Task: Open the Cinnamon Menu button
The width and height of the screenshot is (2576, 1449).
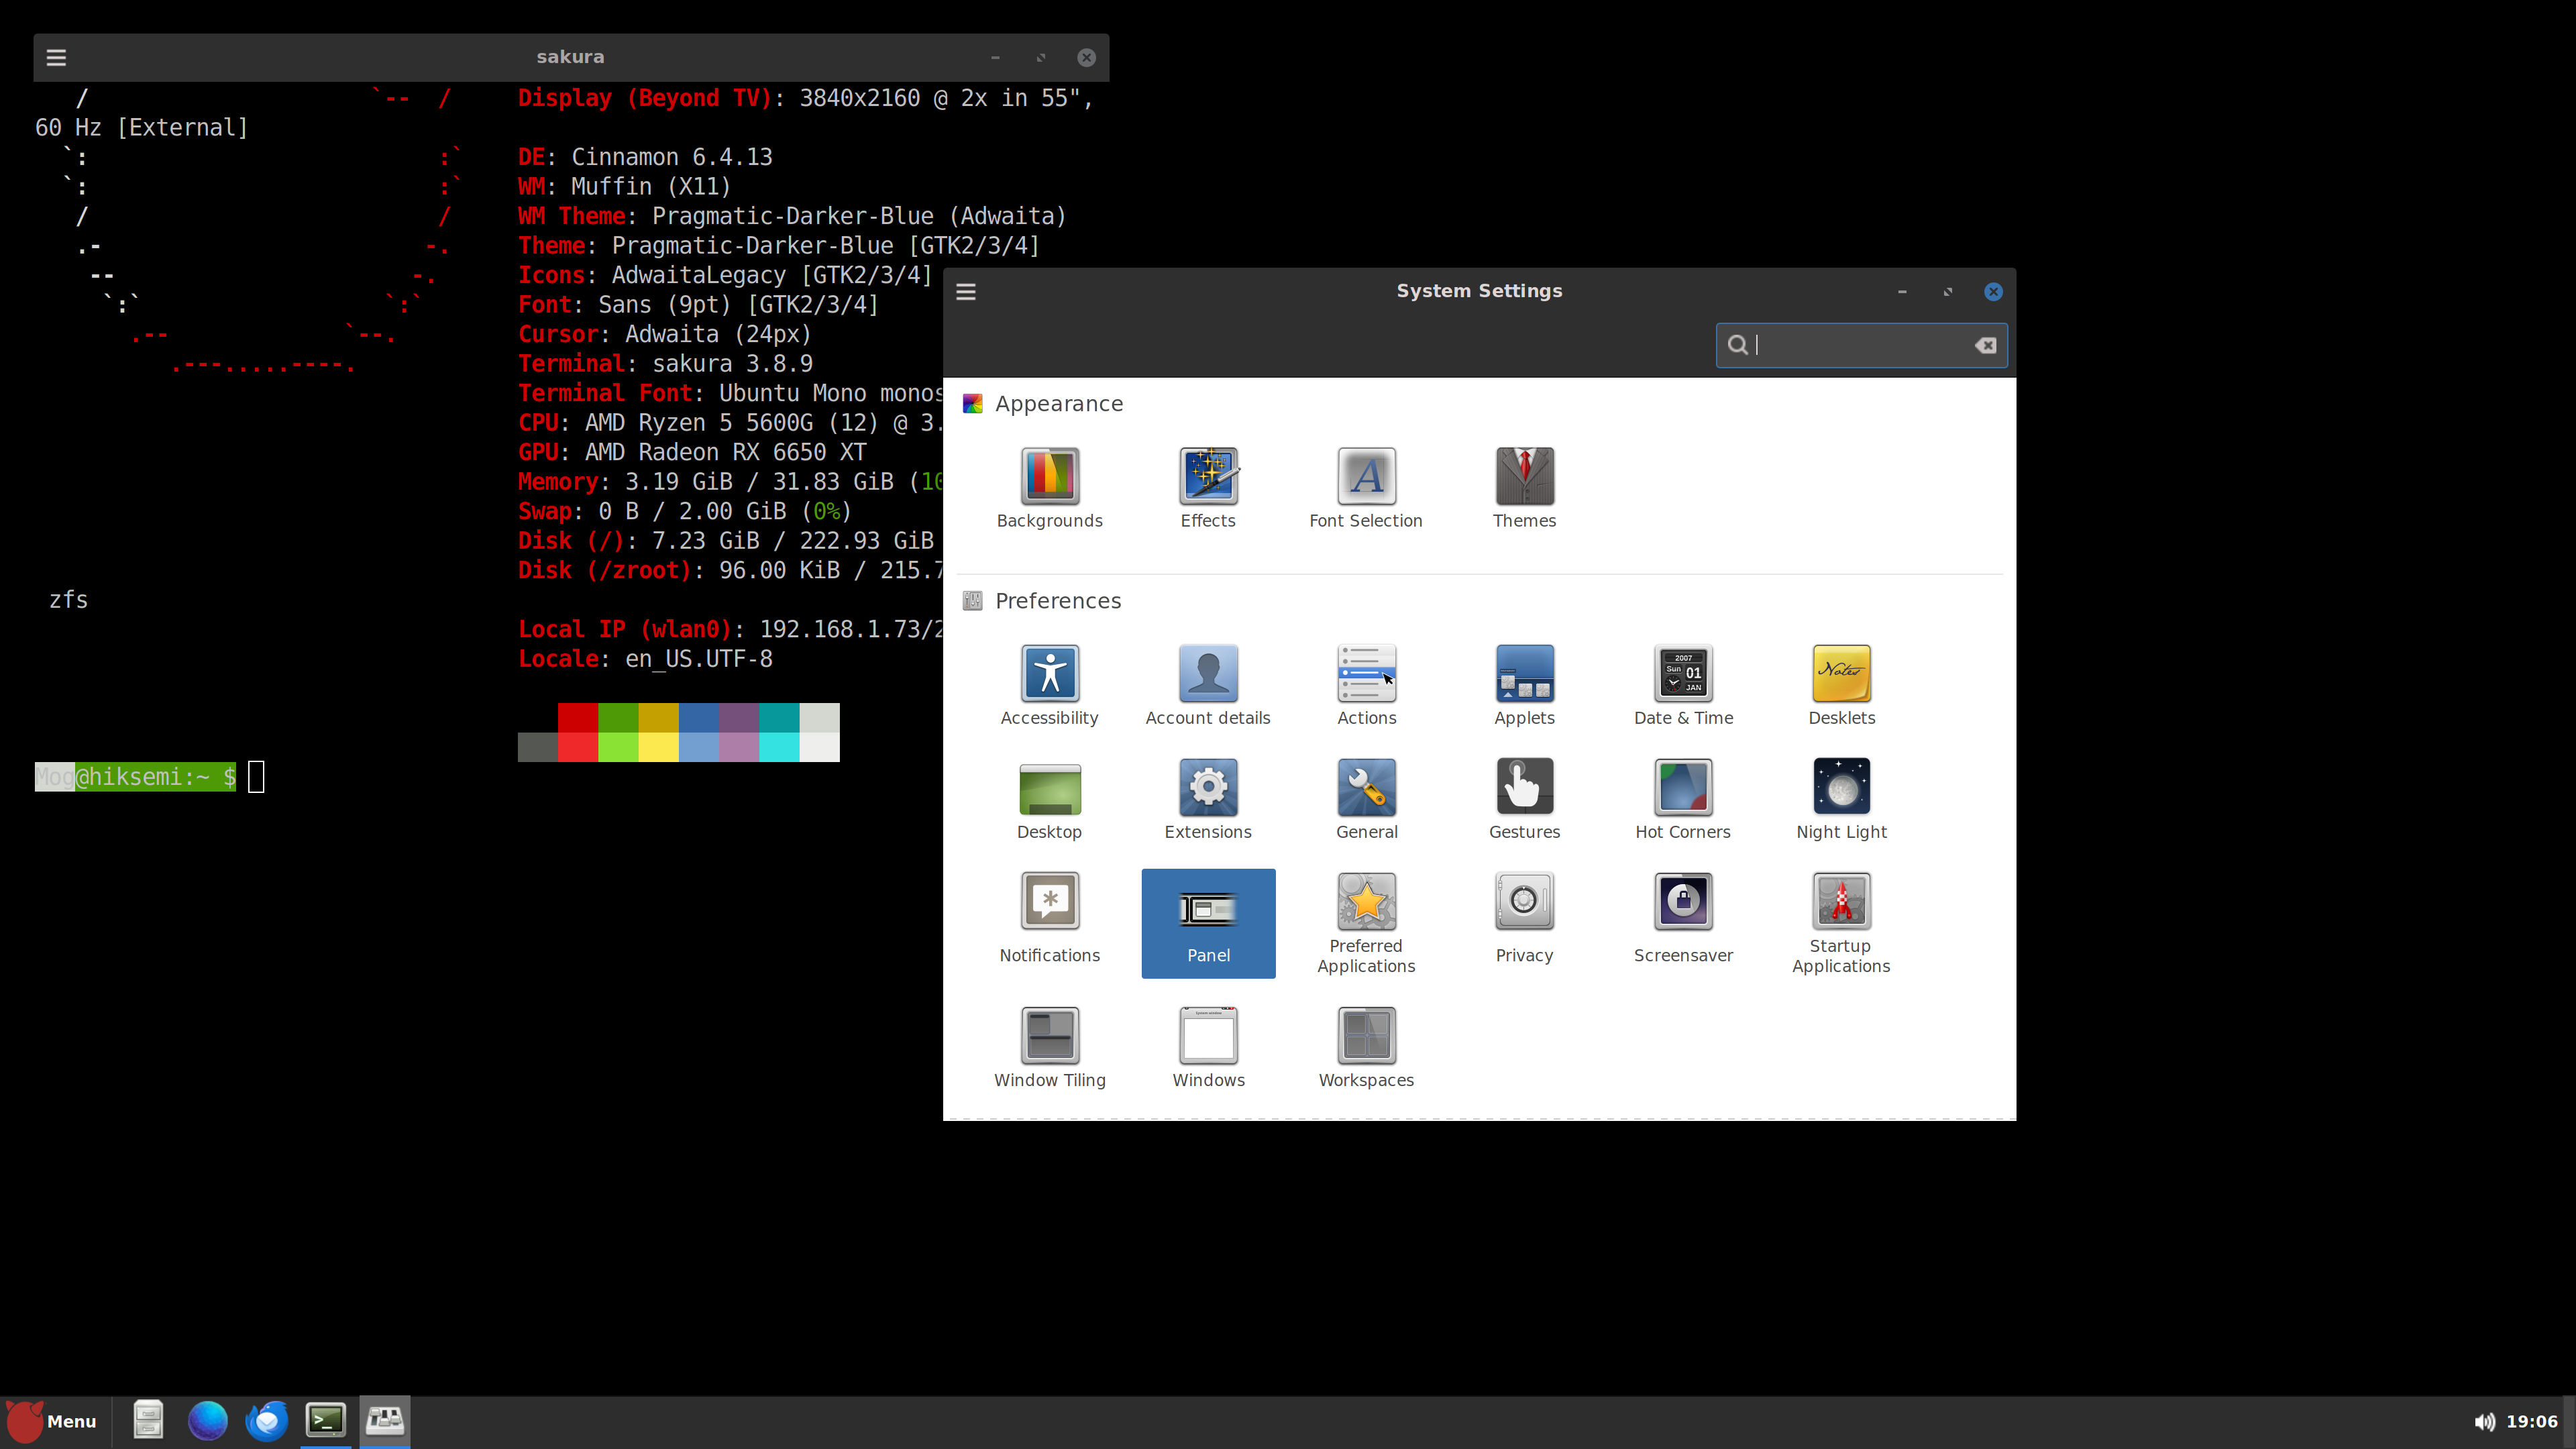Action: [x=53, y=1421]
